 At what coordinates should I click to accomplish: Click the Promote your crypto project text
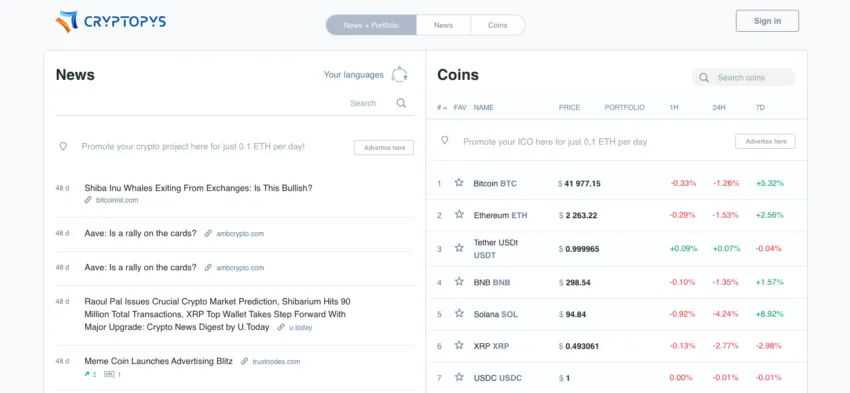coord(193,146)
